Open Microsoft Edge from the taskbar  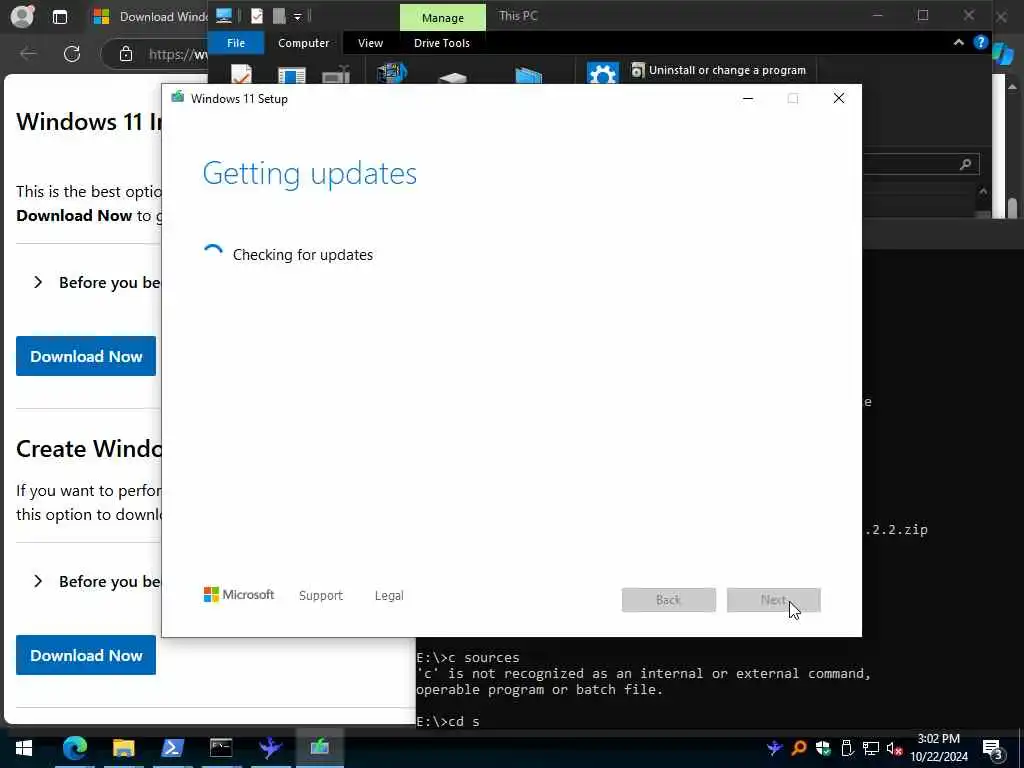click(x=74, y=748)
